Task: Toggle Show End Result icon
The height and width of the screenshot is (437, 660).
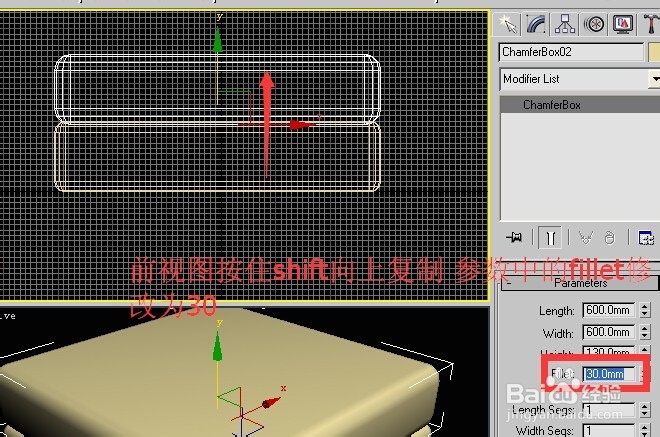Action: click(x=550, y=238)
